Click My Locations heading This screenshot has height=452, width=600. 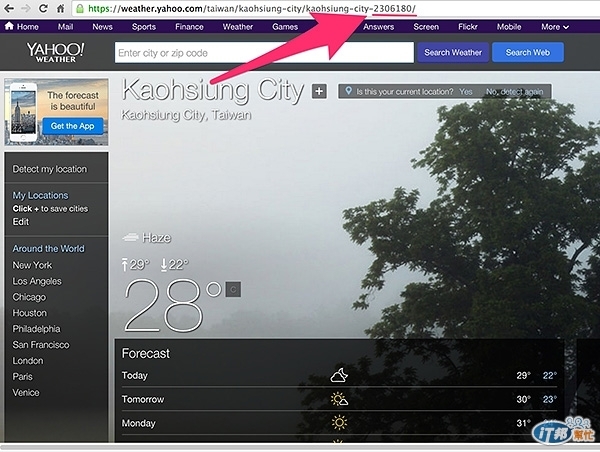(40, 195)
